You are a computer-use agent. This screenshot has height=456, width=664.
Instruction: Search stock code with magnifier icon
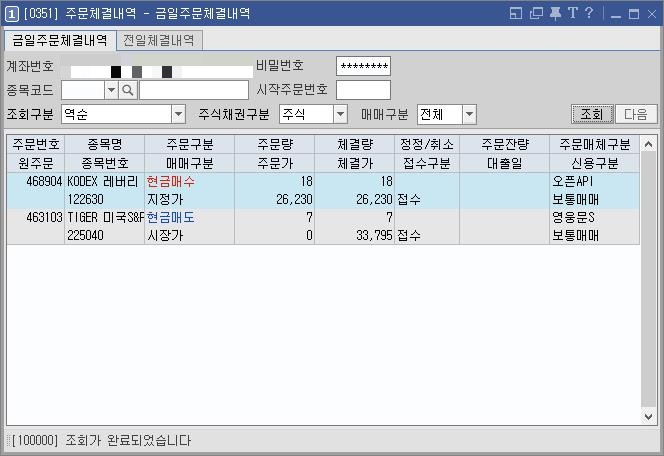[127, 90]
